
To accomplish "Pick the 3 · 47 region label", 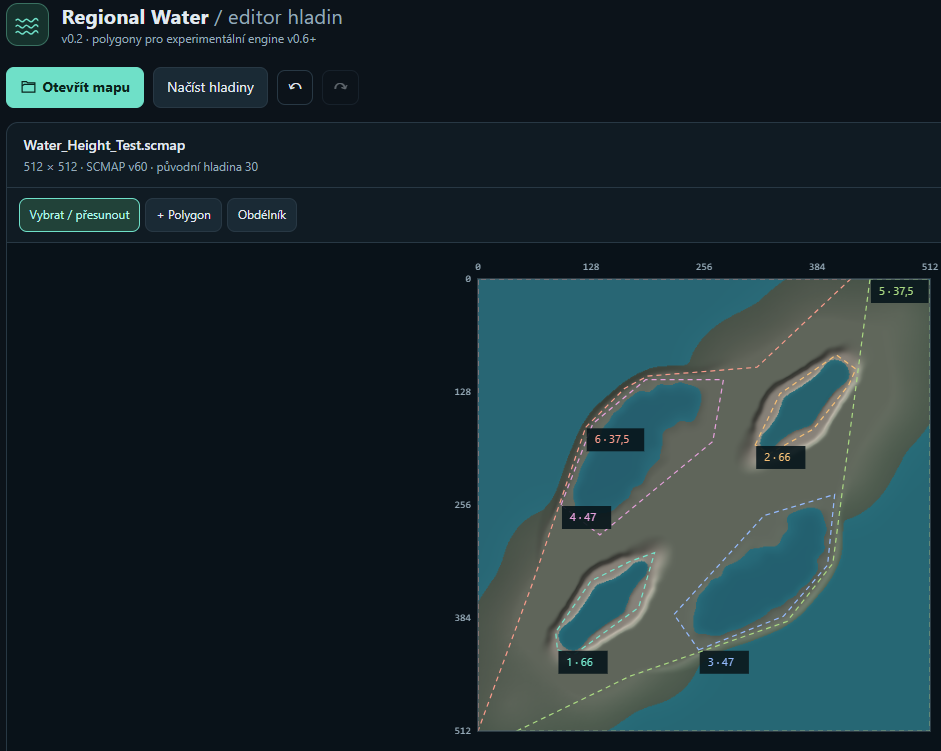I will (x=724, y=662).
